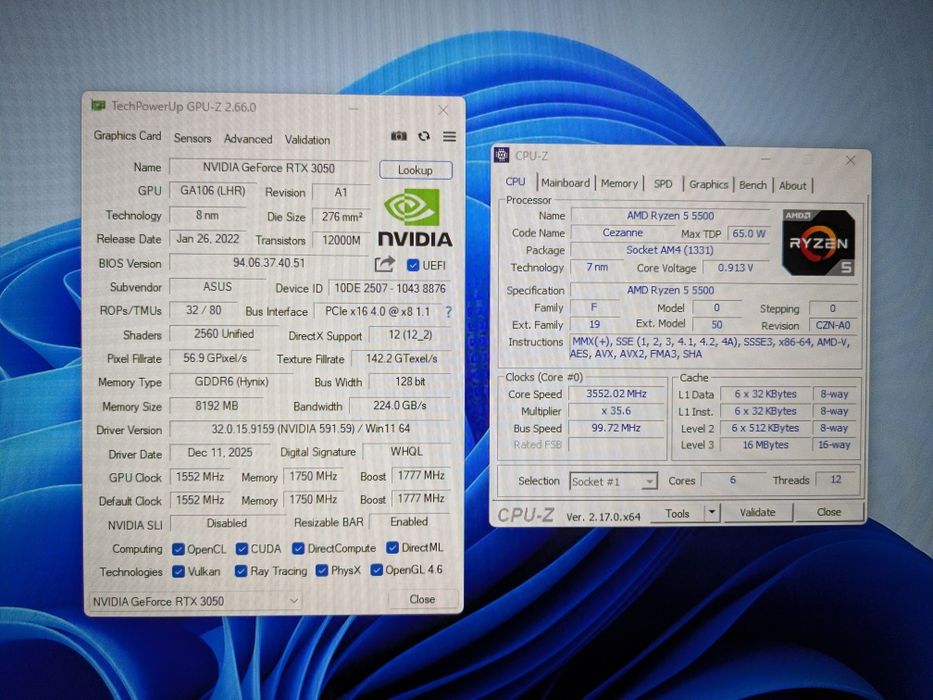Click the Release Date value Jan 26, 2022
Image resolution: width=933 pixels, height=700 pixels.
pos(208,239)
